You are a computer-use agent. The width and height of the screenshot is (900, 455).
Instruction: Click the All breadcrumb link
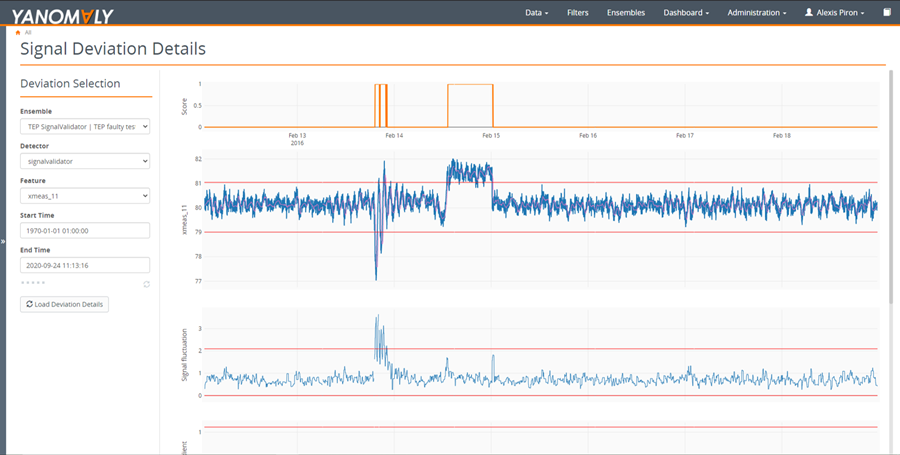28,33
